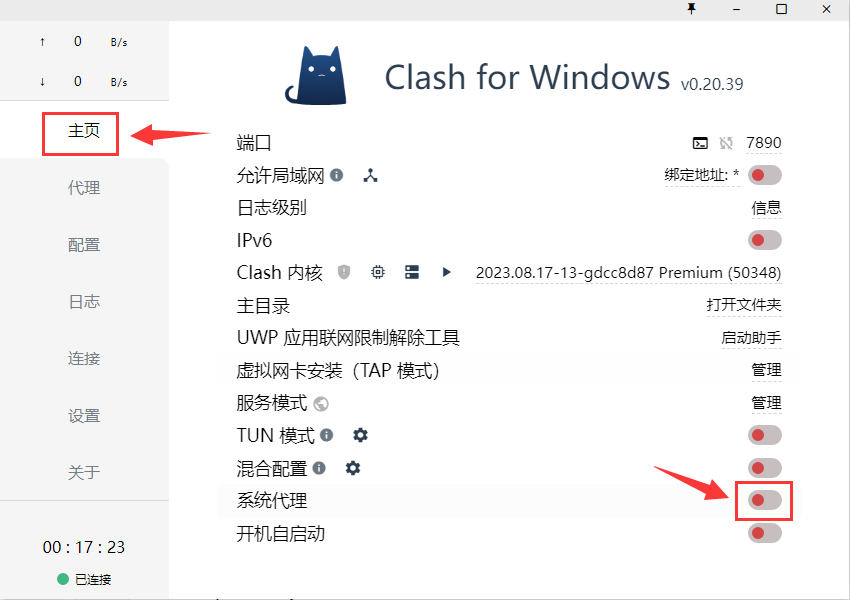Click the random port icon next to 7890
850x600 pixels.
(x=726, y=143)
